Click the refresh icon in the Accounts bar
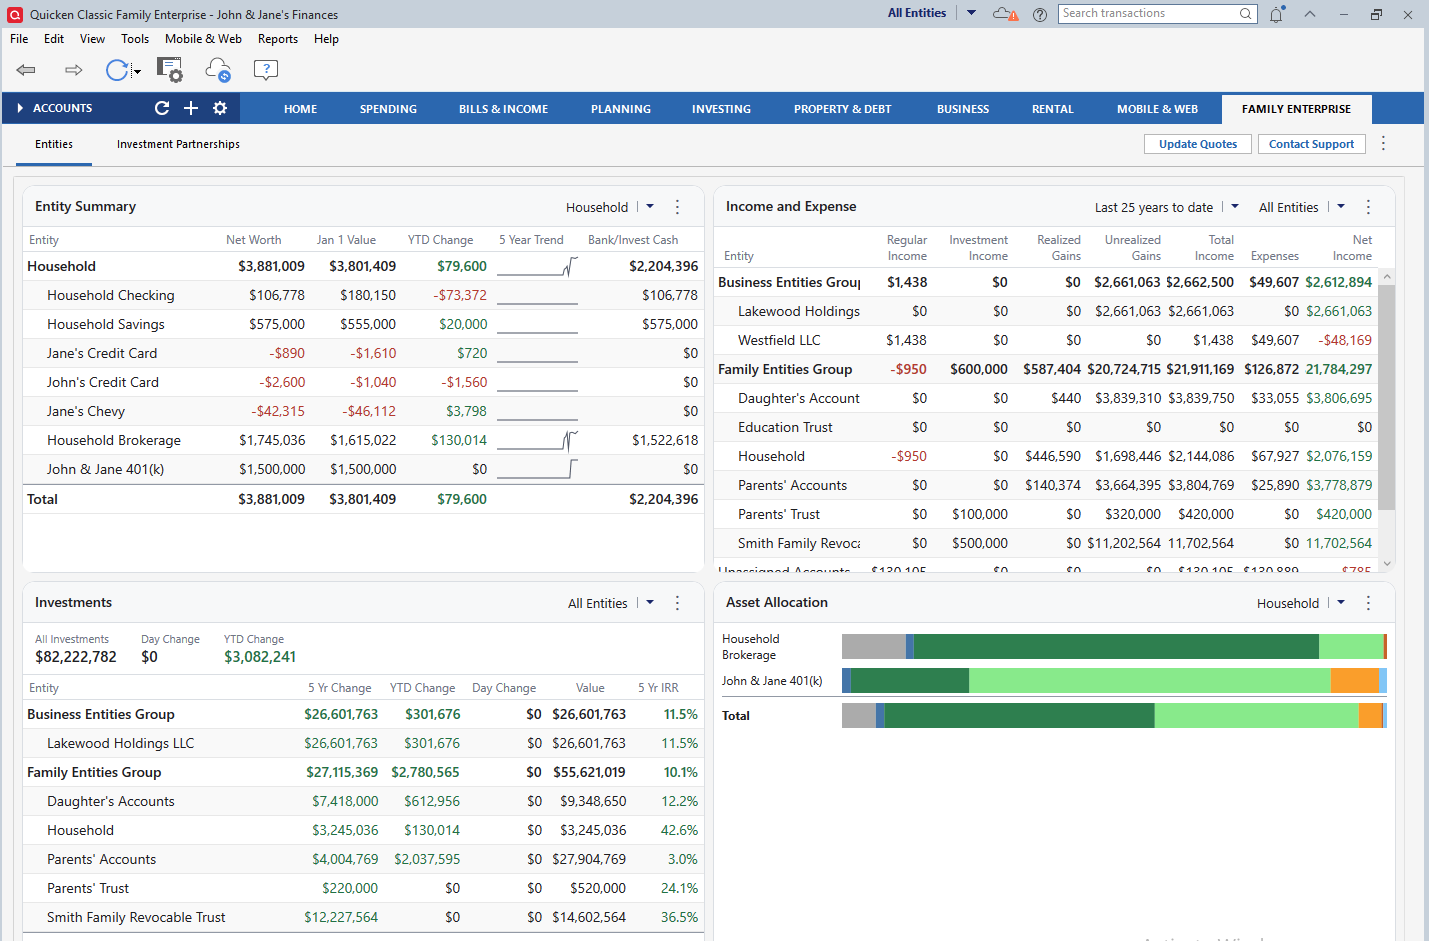 (162, 108)
